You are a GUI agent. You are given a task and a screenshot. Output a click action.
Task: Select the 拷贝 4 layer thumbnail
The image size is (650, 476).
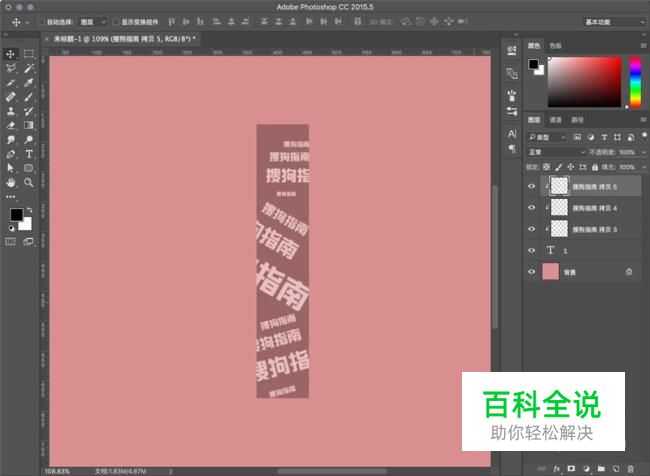559,207
